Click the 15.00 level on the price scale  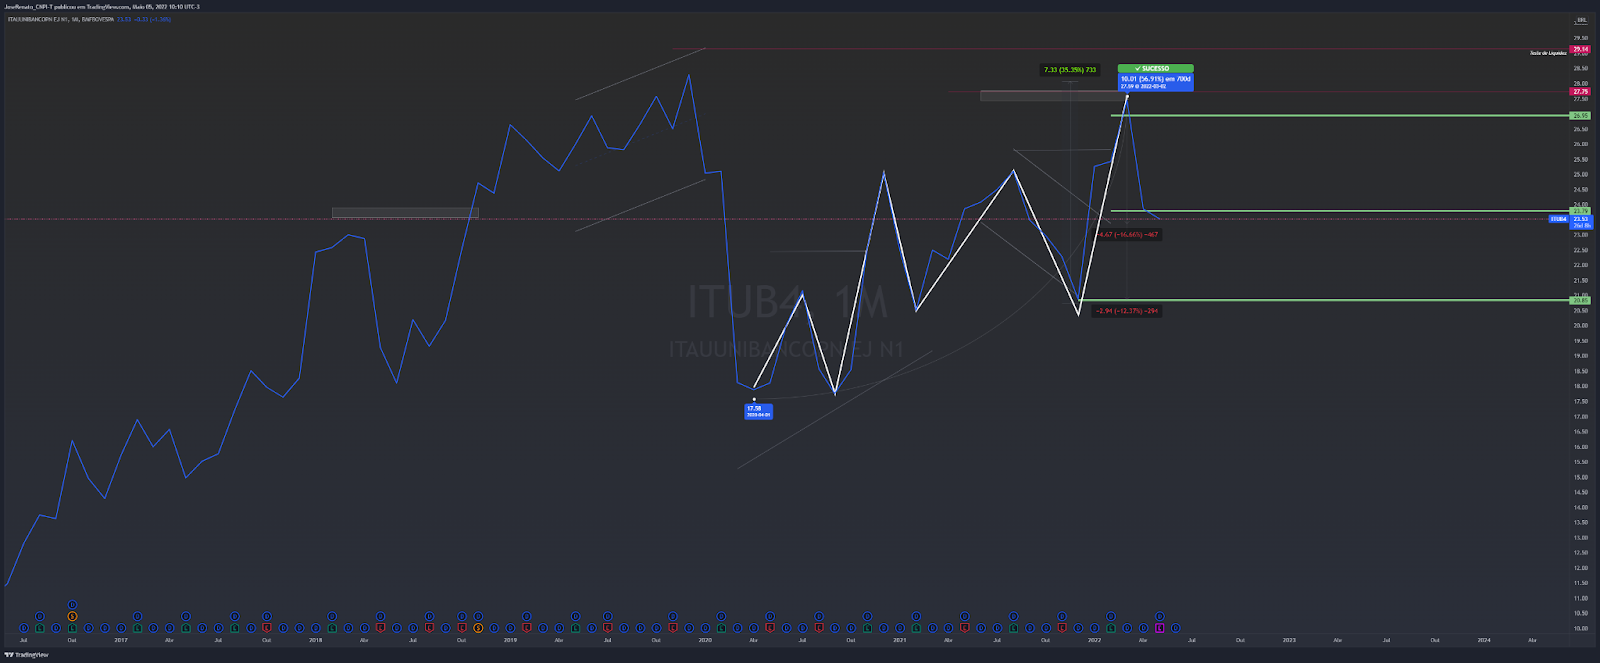[x=1580, y=477]
